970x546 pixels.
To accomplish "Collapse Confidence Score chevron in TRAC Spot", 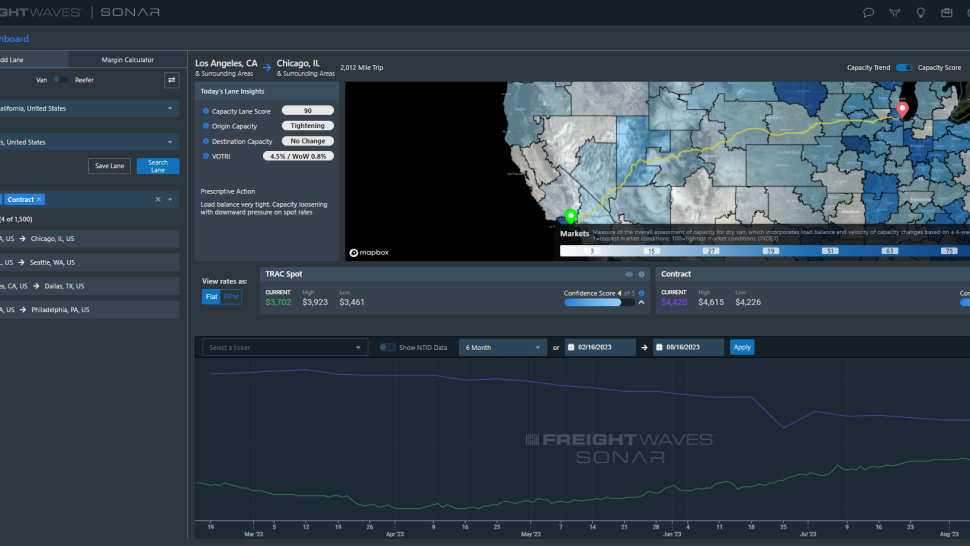I will coord(642,302).
